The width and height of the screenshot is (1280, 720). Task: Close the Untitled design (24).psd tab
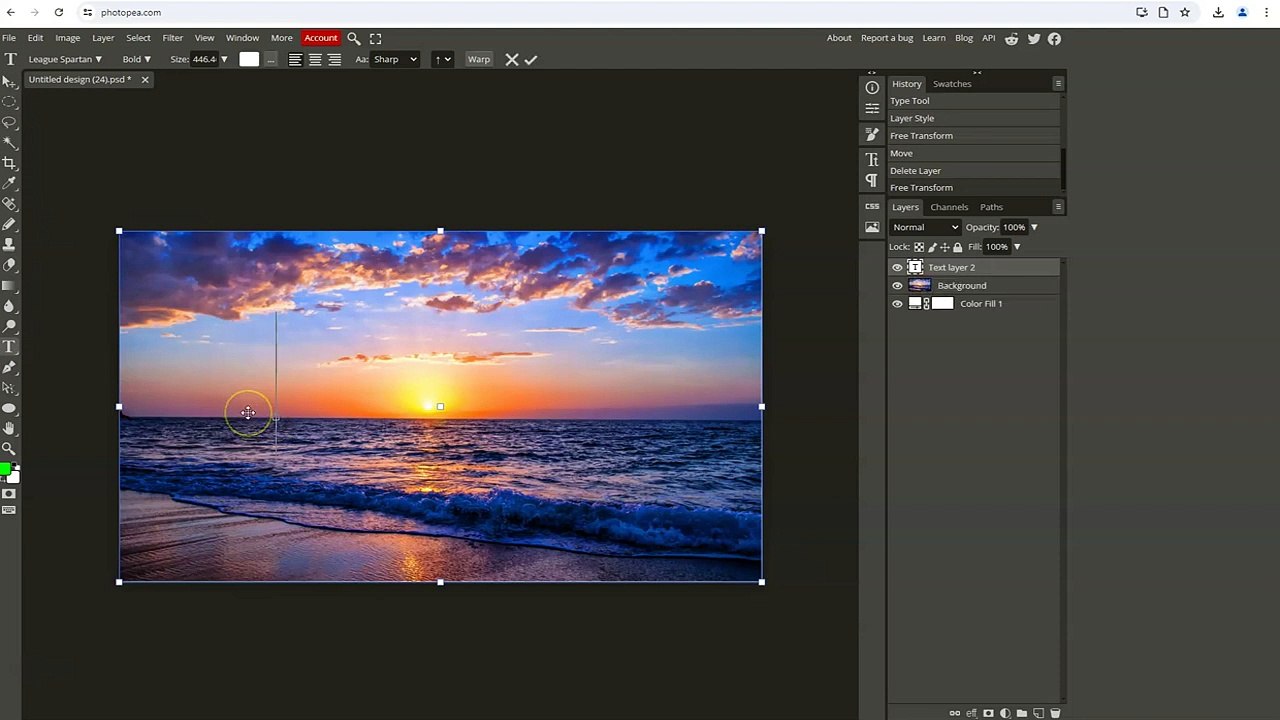(145, 80)
